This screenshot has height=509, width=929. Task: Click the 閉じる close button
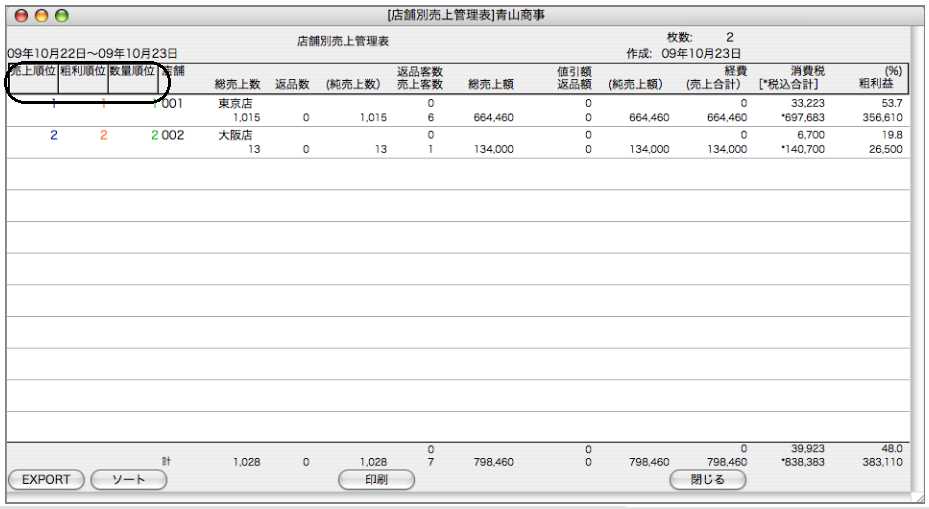click(707, 479)
